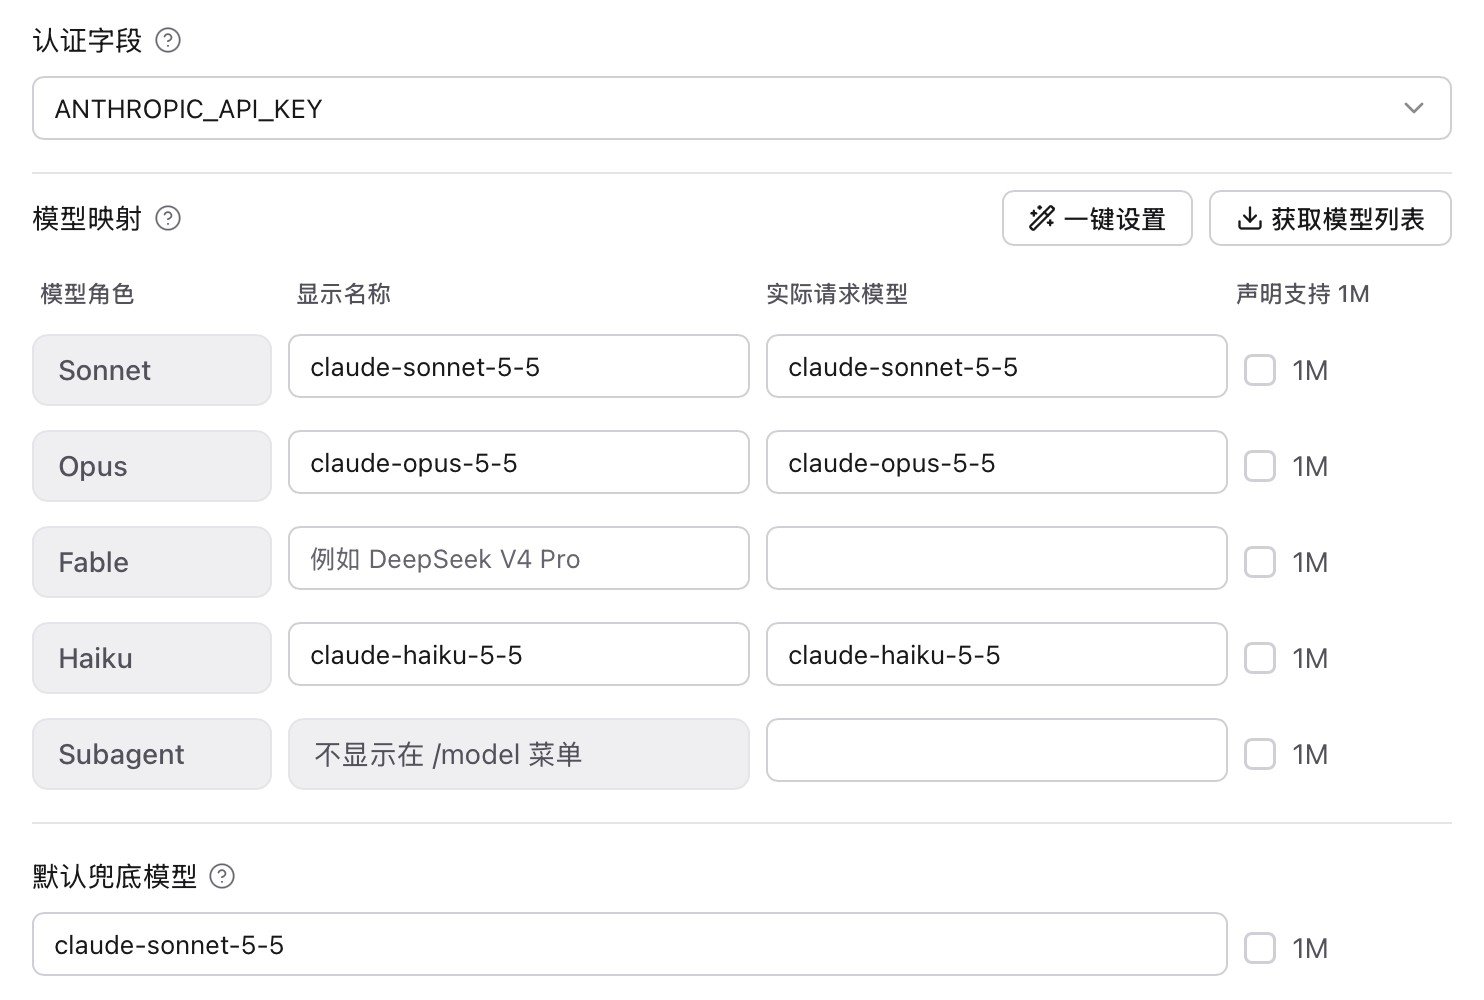Check the 1M box for Haiku
The image size is (1484, 1000).
[1260, 658]
